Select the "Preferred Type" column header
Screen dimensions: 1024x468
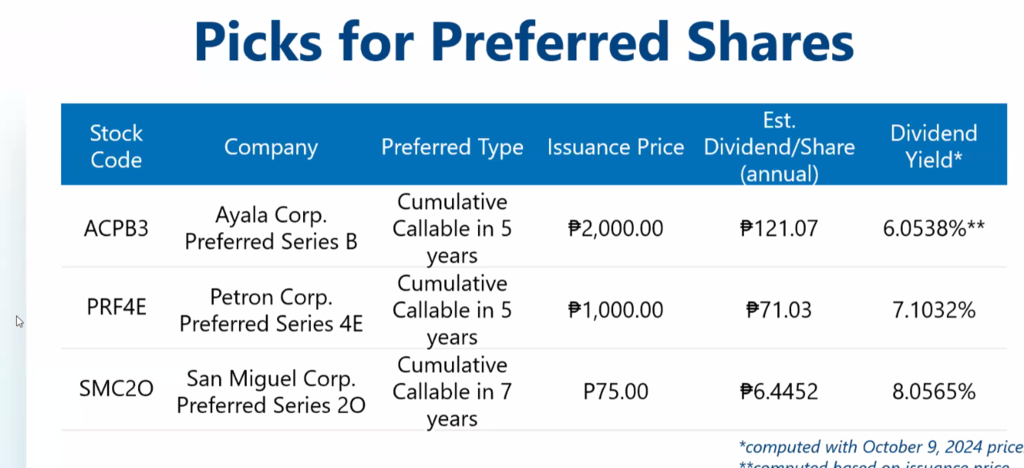point(452,147)
